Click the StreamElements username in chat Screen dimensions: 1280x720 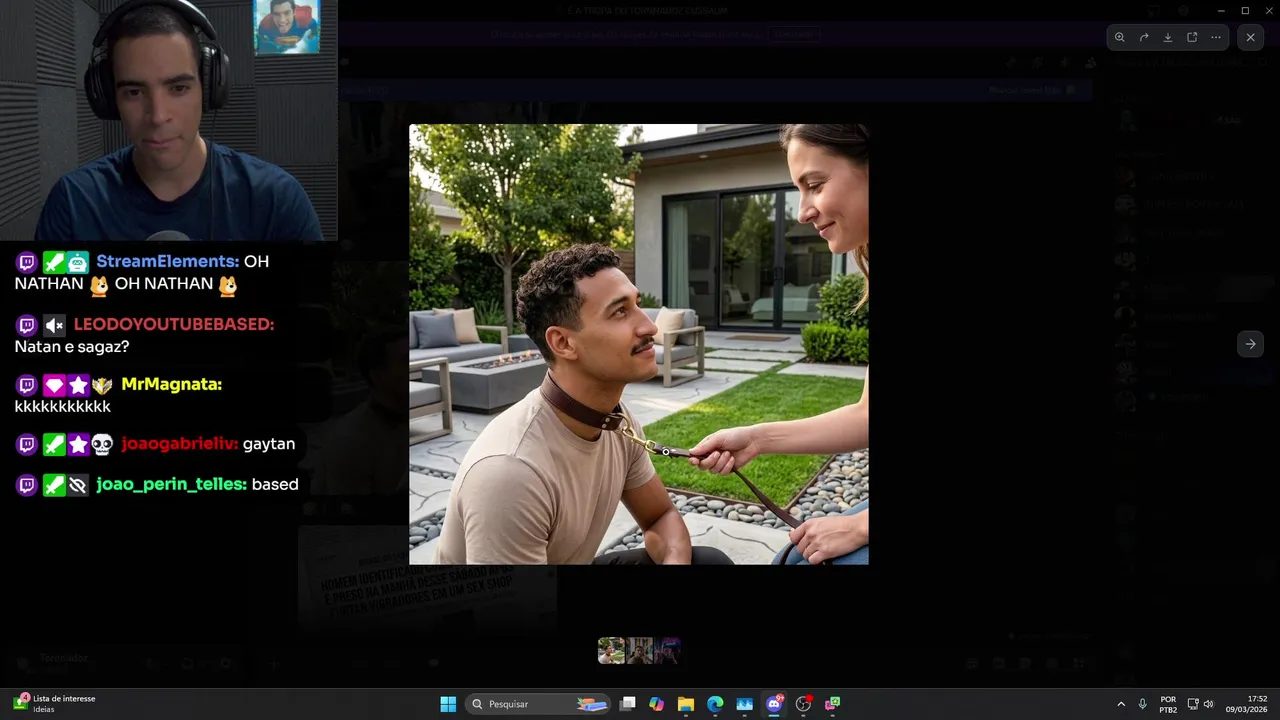click(167, 261)
